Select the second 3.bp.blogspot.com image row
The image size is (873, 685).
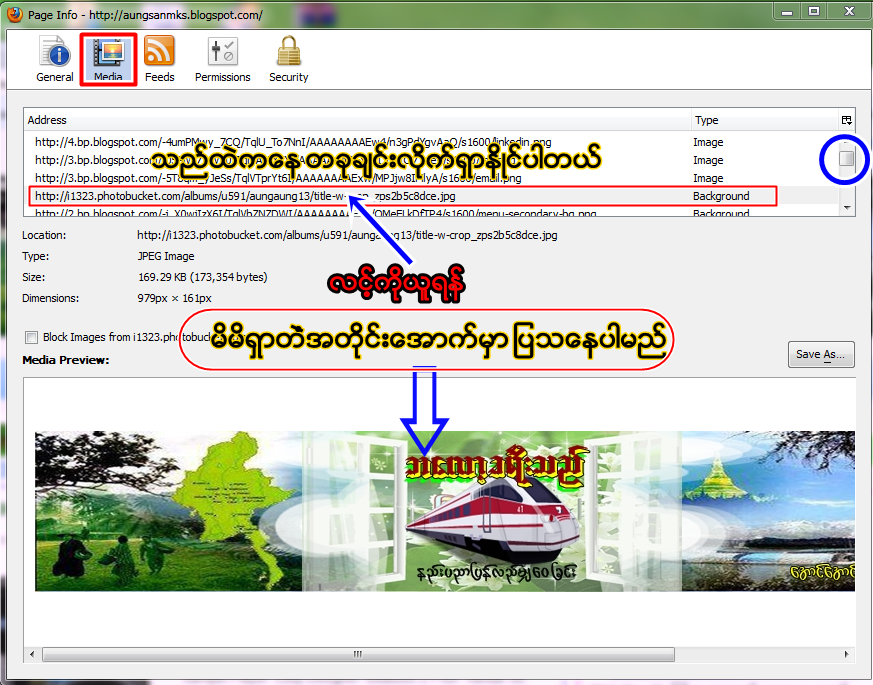pos(431,178)
